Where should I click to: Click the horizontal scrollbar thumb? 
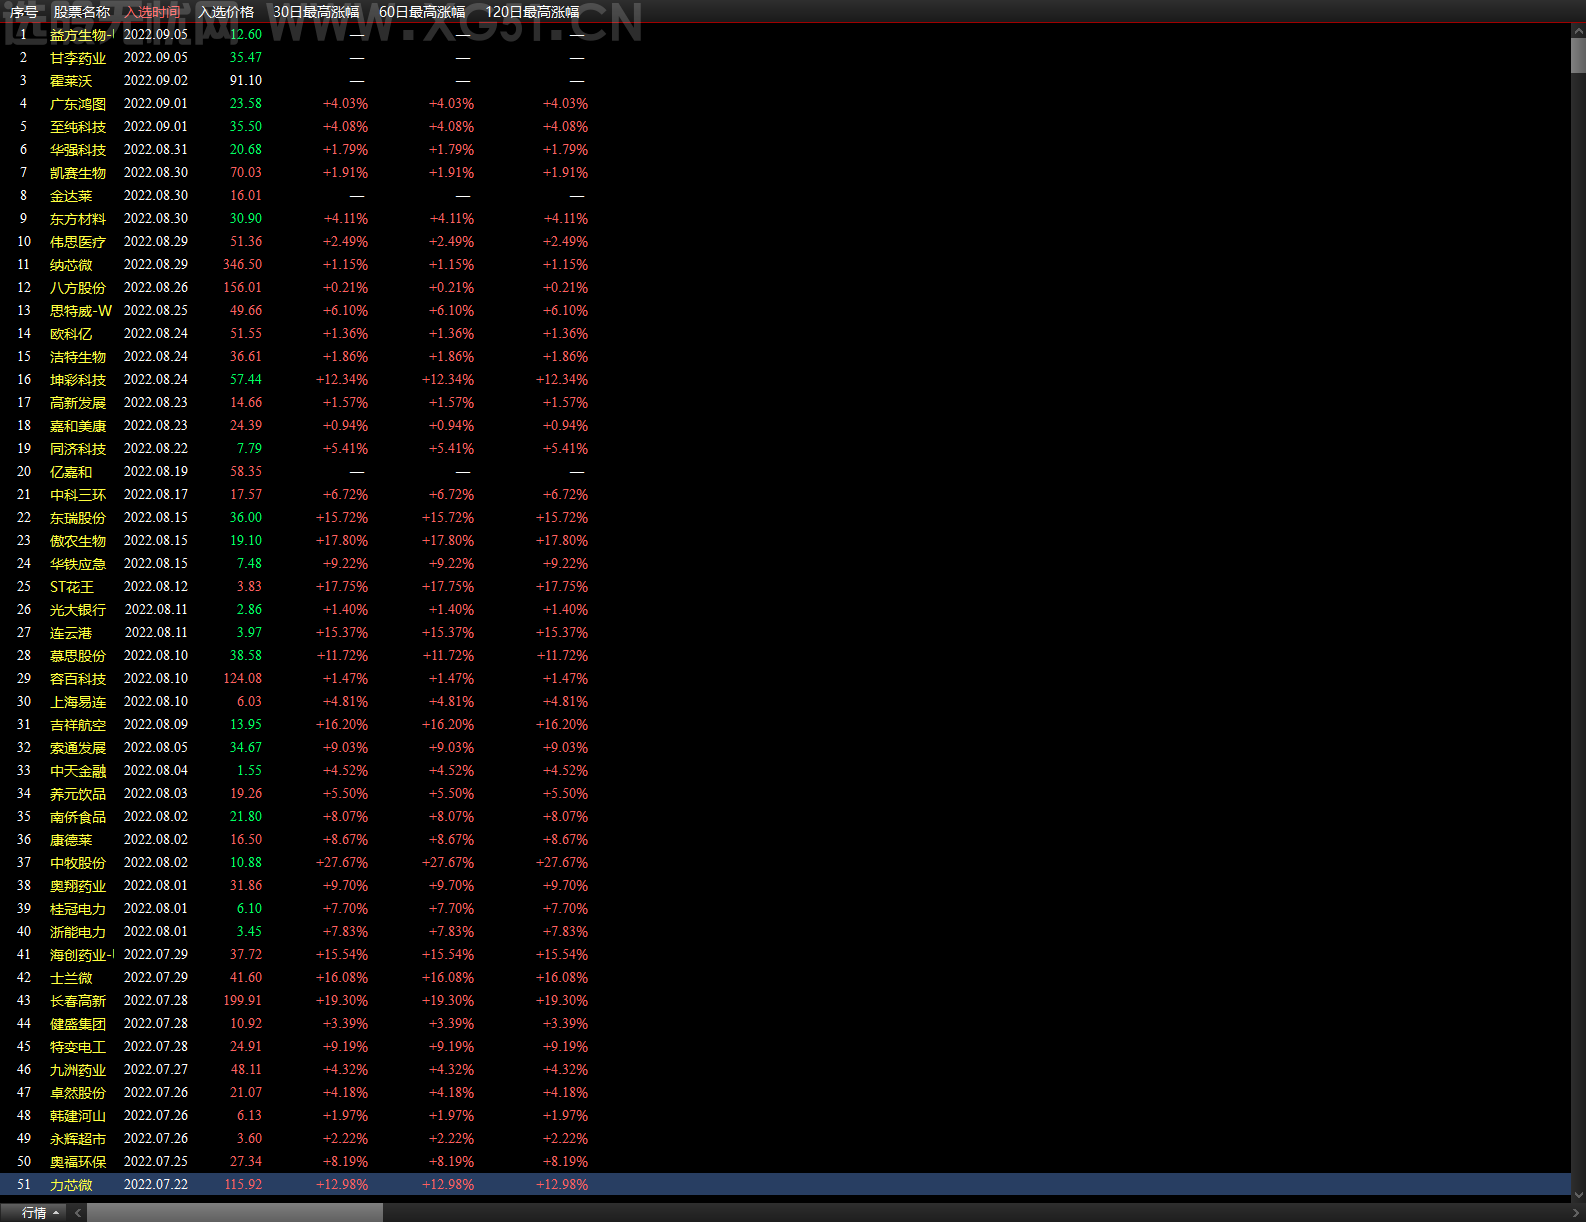point(235,1213)
